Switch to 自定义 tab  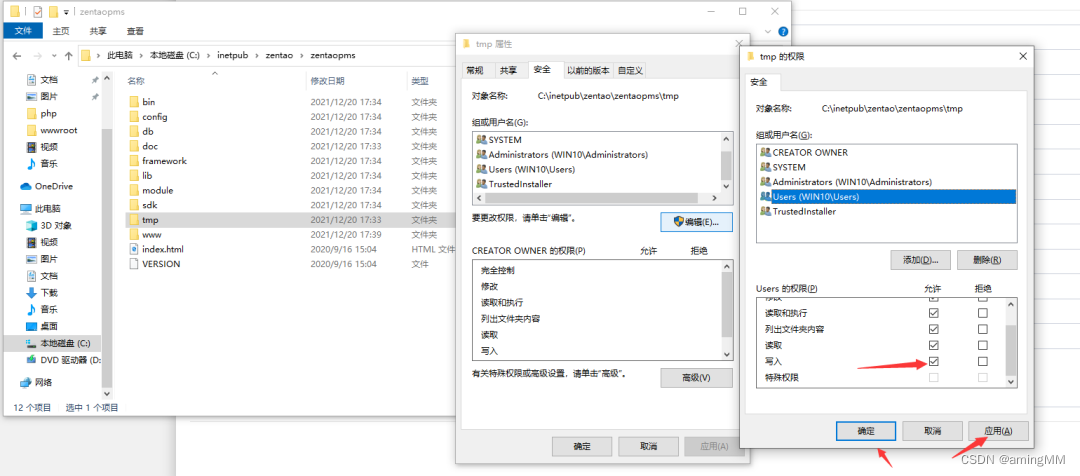coord(630,70)
